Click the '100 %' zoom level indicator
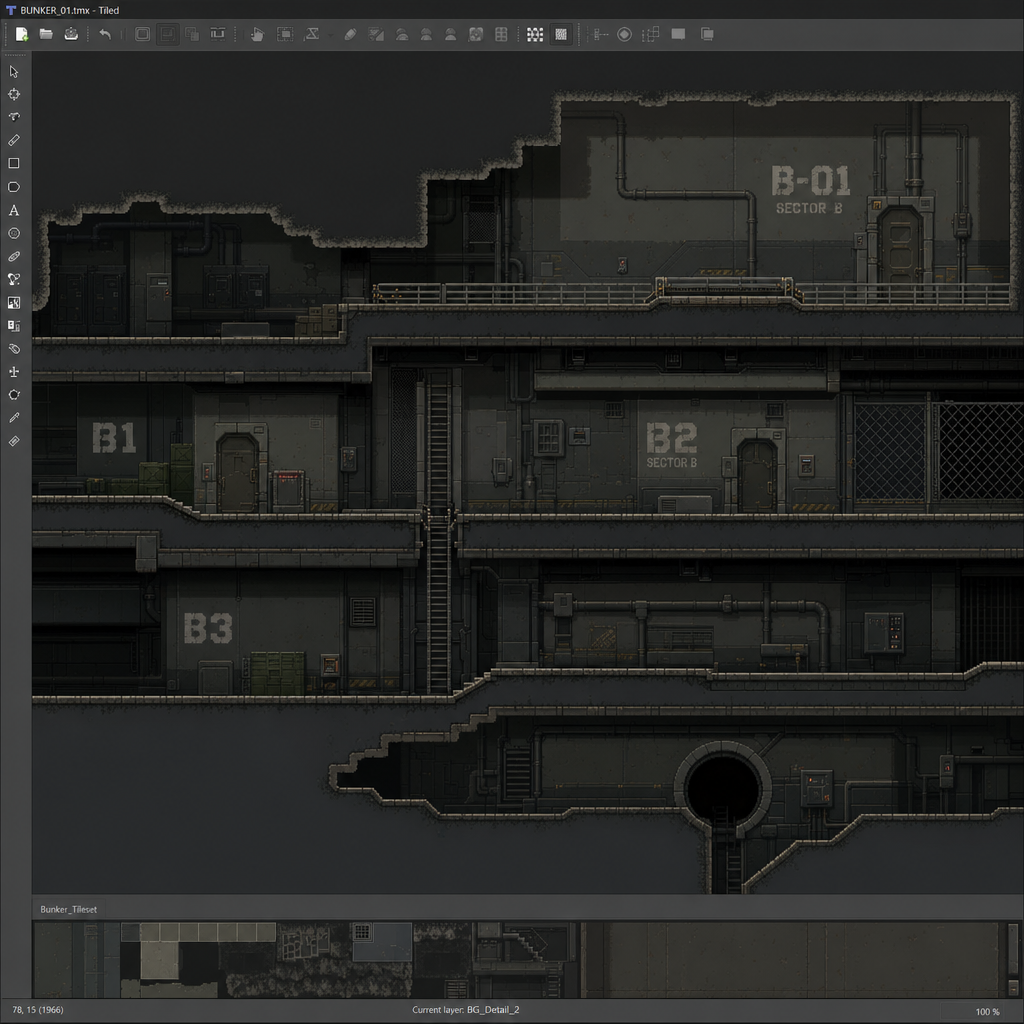This screenshot has width=1024, height=1024. (x=987, y=1012)
